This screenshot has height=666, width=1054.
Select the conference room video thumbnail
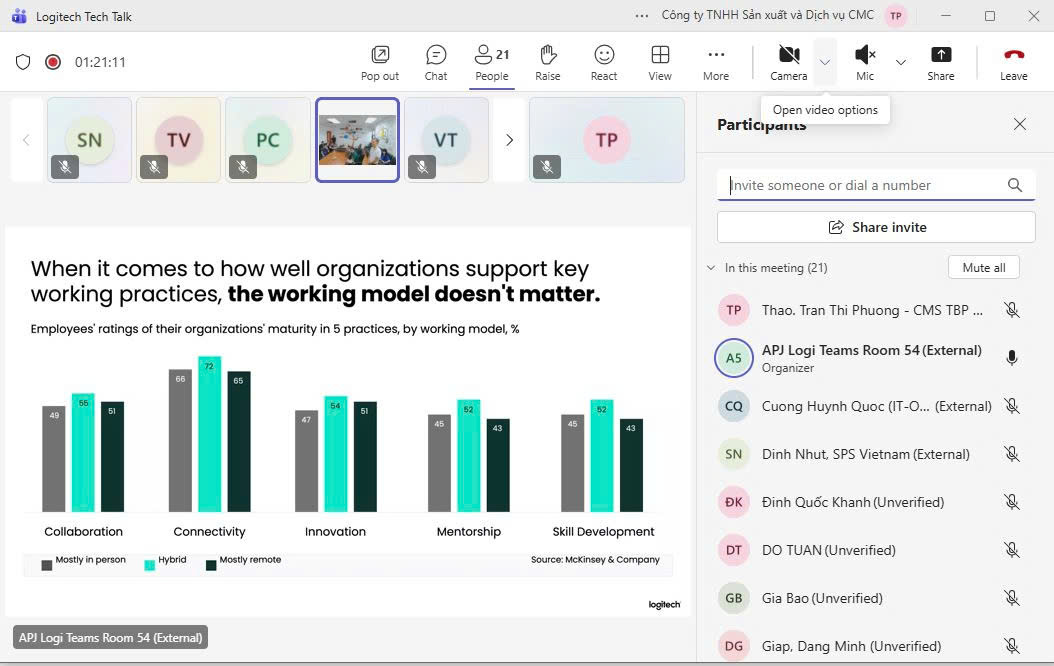tap(358, 140)
